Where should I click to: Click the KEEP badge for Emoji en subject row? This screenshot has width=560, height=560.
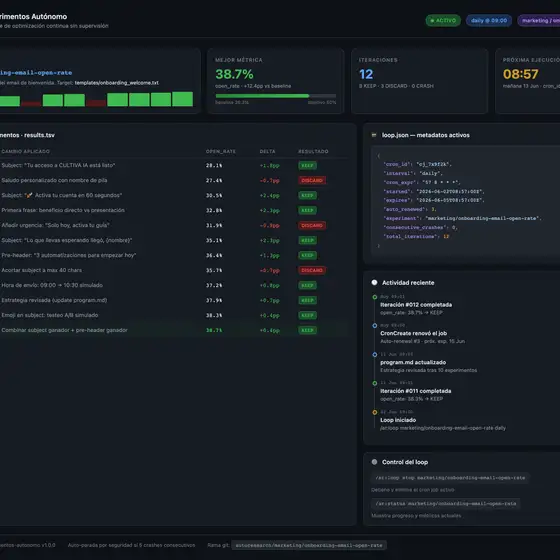pos(307,315)
